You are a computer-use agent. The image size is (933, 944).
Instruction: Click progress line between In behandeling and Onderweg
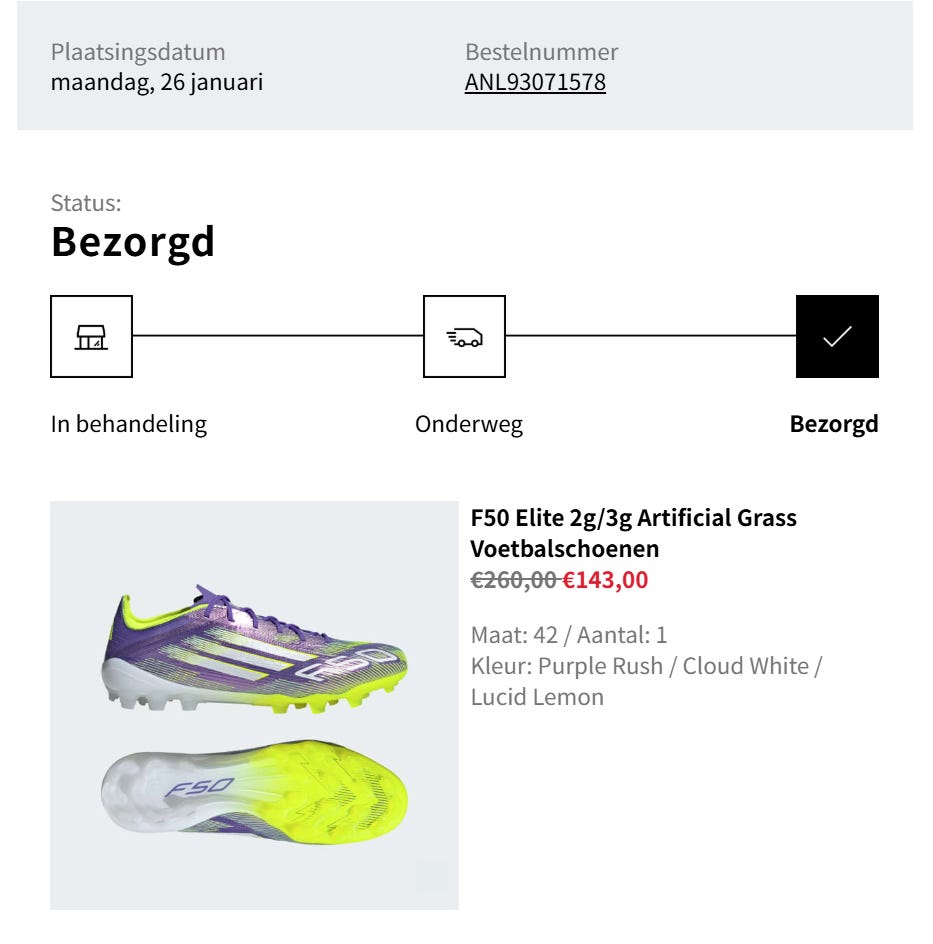(278, 335)
